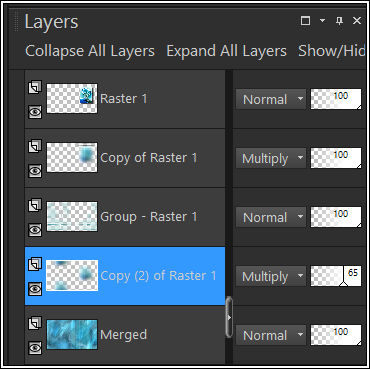The width and height of the screenshot is (370, 369).
Task: Click the layer type icon for Copy of Raster 1
Action: (35, 146)
